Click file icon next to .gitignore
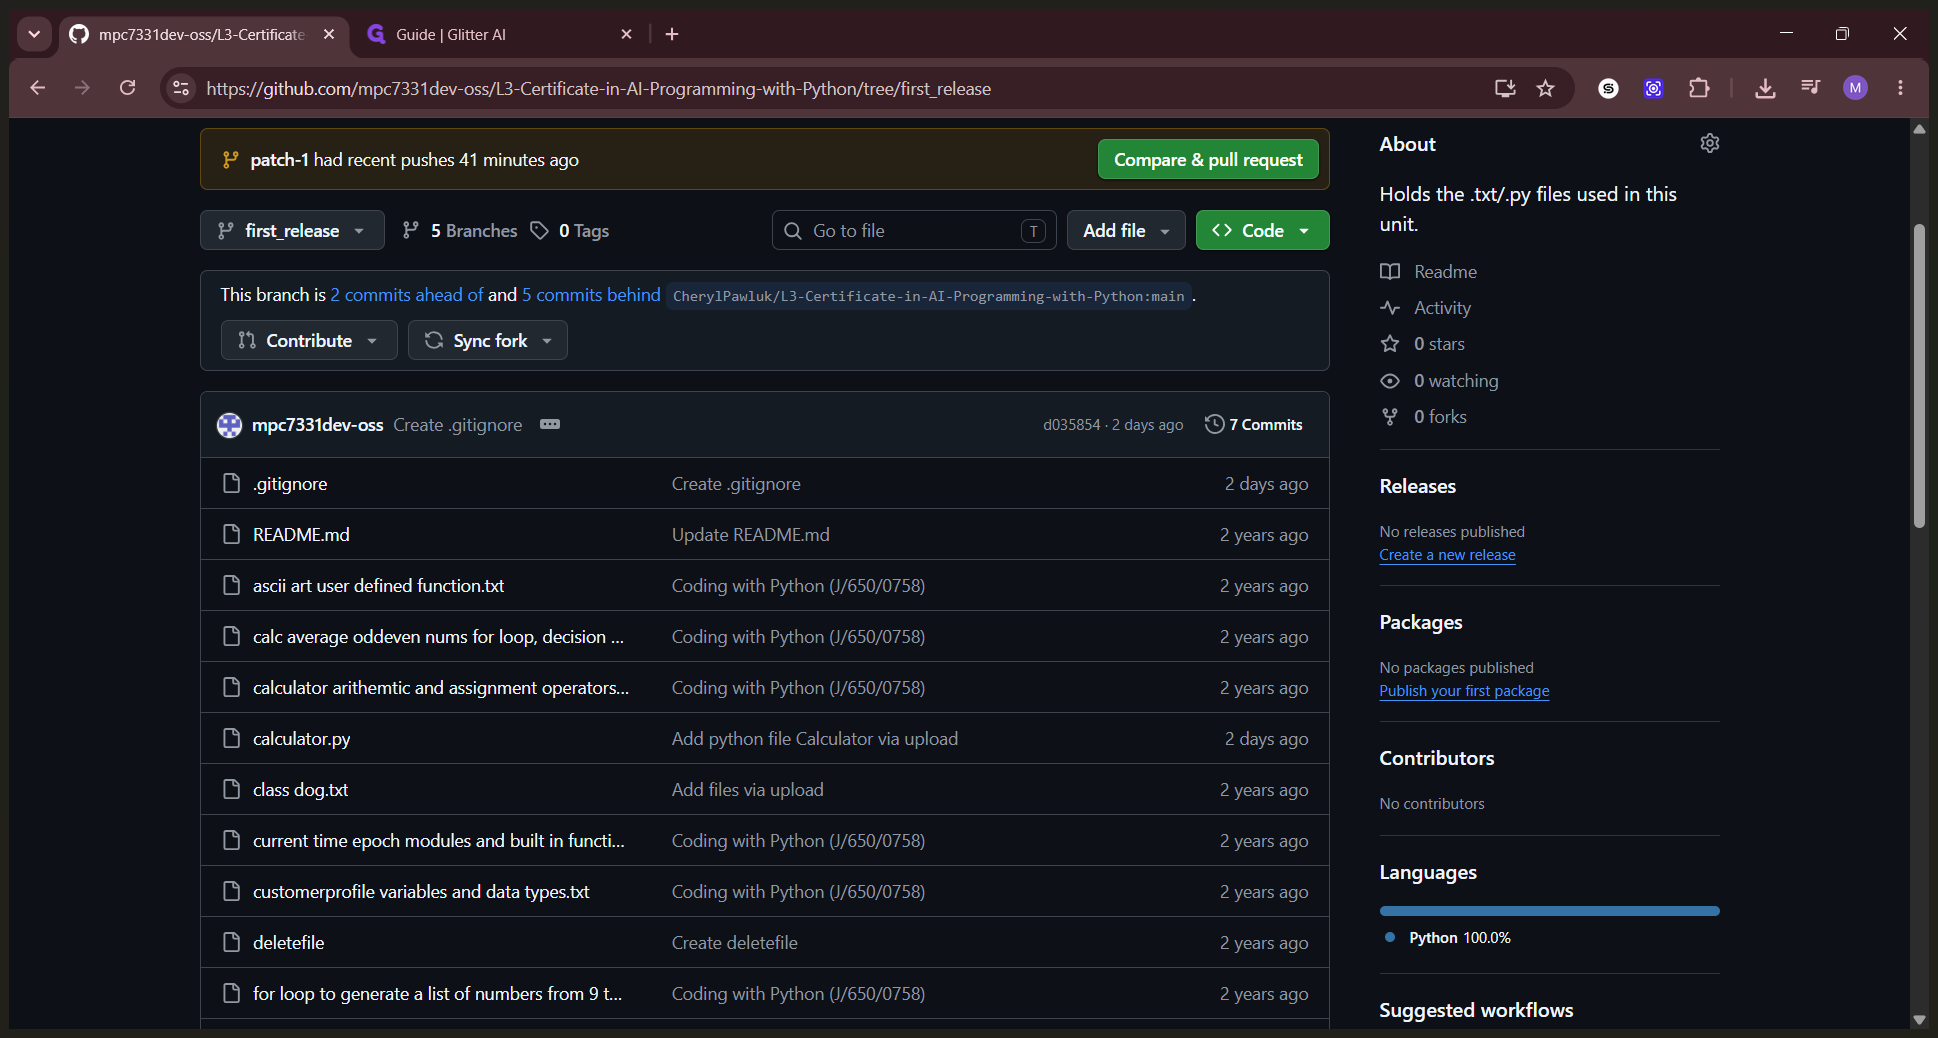This screenshot has width=1938, height=1038. click(x=231, y=483)
